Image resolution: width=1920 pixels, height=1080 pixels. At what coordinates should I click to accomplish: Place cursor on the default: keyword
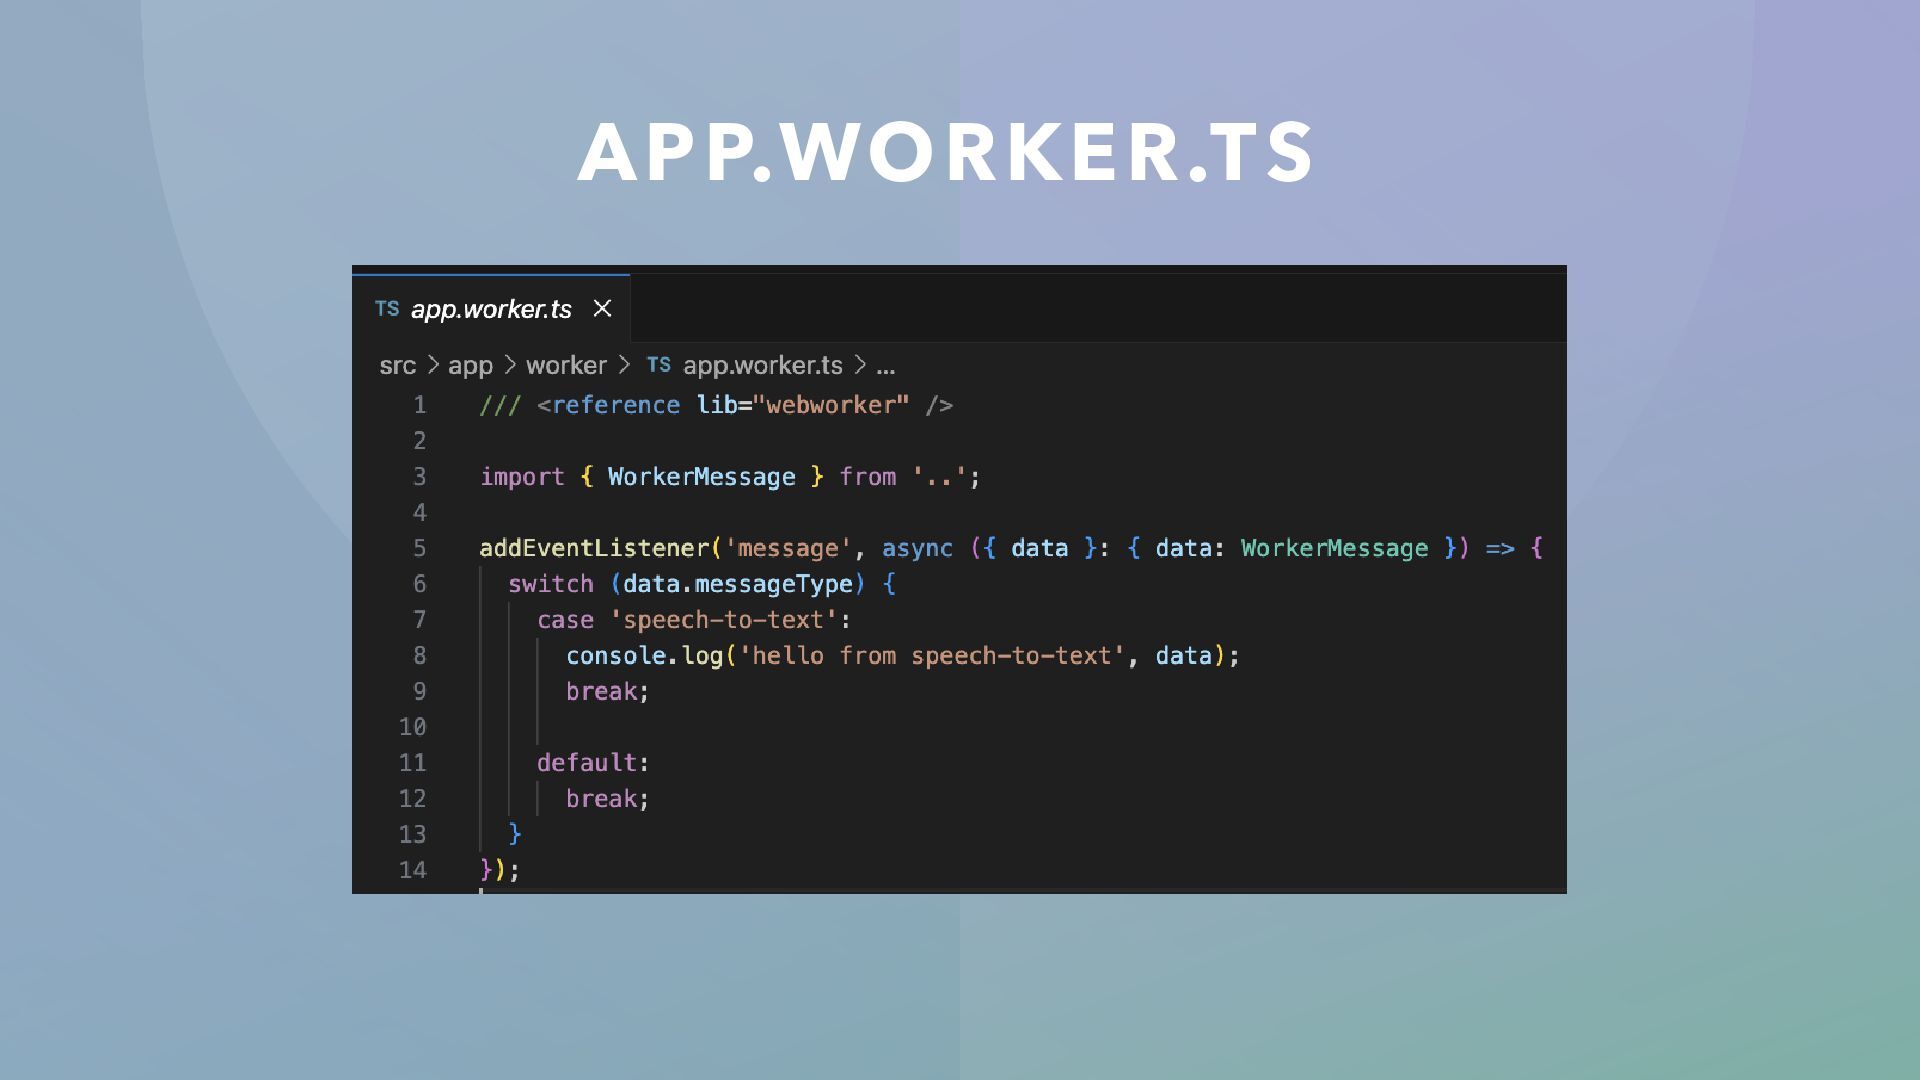tap(587, 763)
